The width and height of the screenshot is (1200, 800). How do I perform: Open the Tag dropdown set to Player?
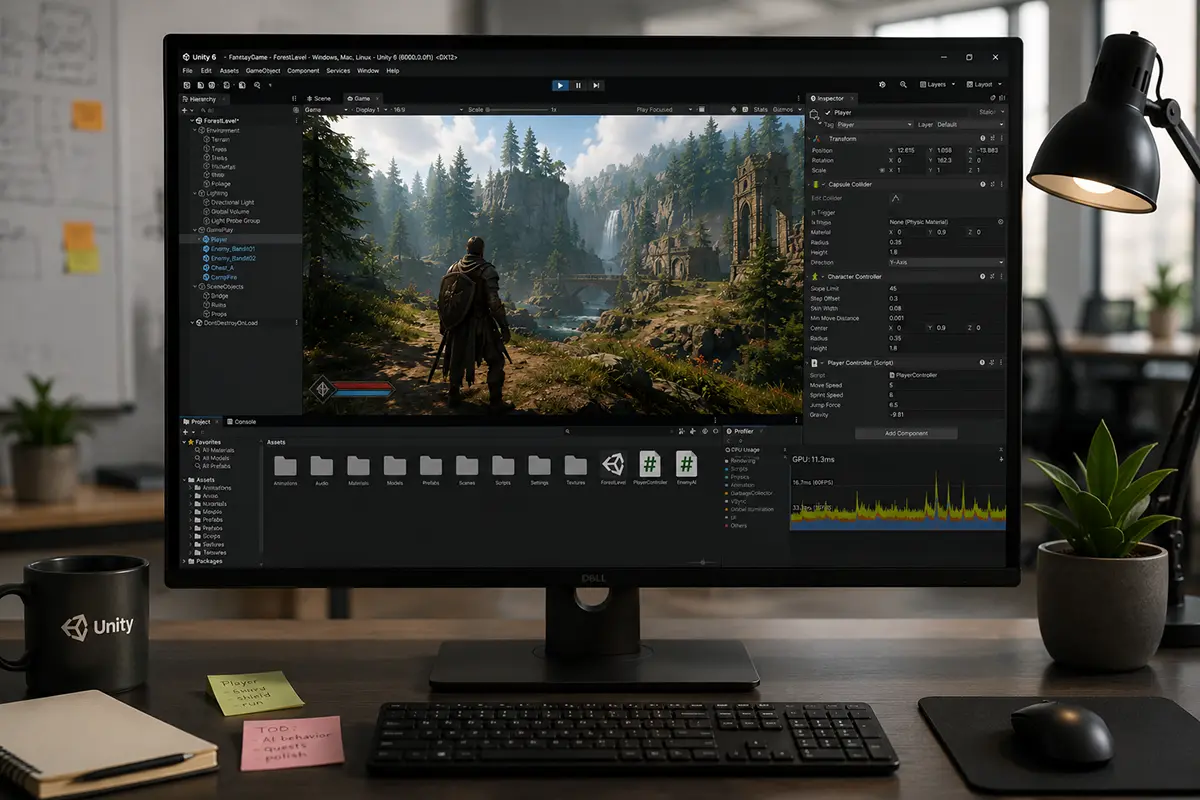pos(874,125)
